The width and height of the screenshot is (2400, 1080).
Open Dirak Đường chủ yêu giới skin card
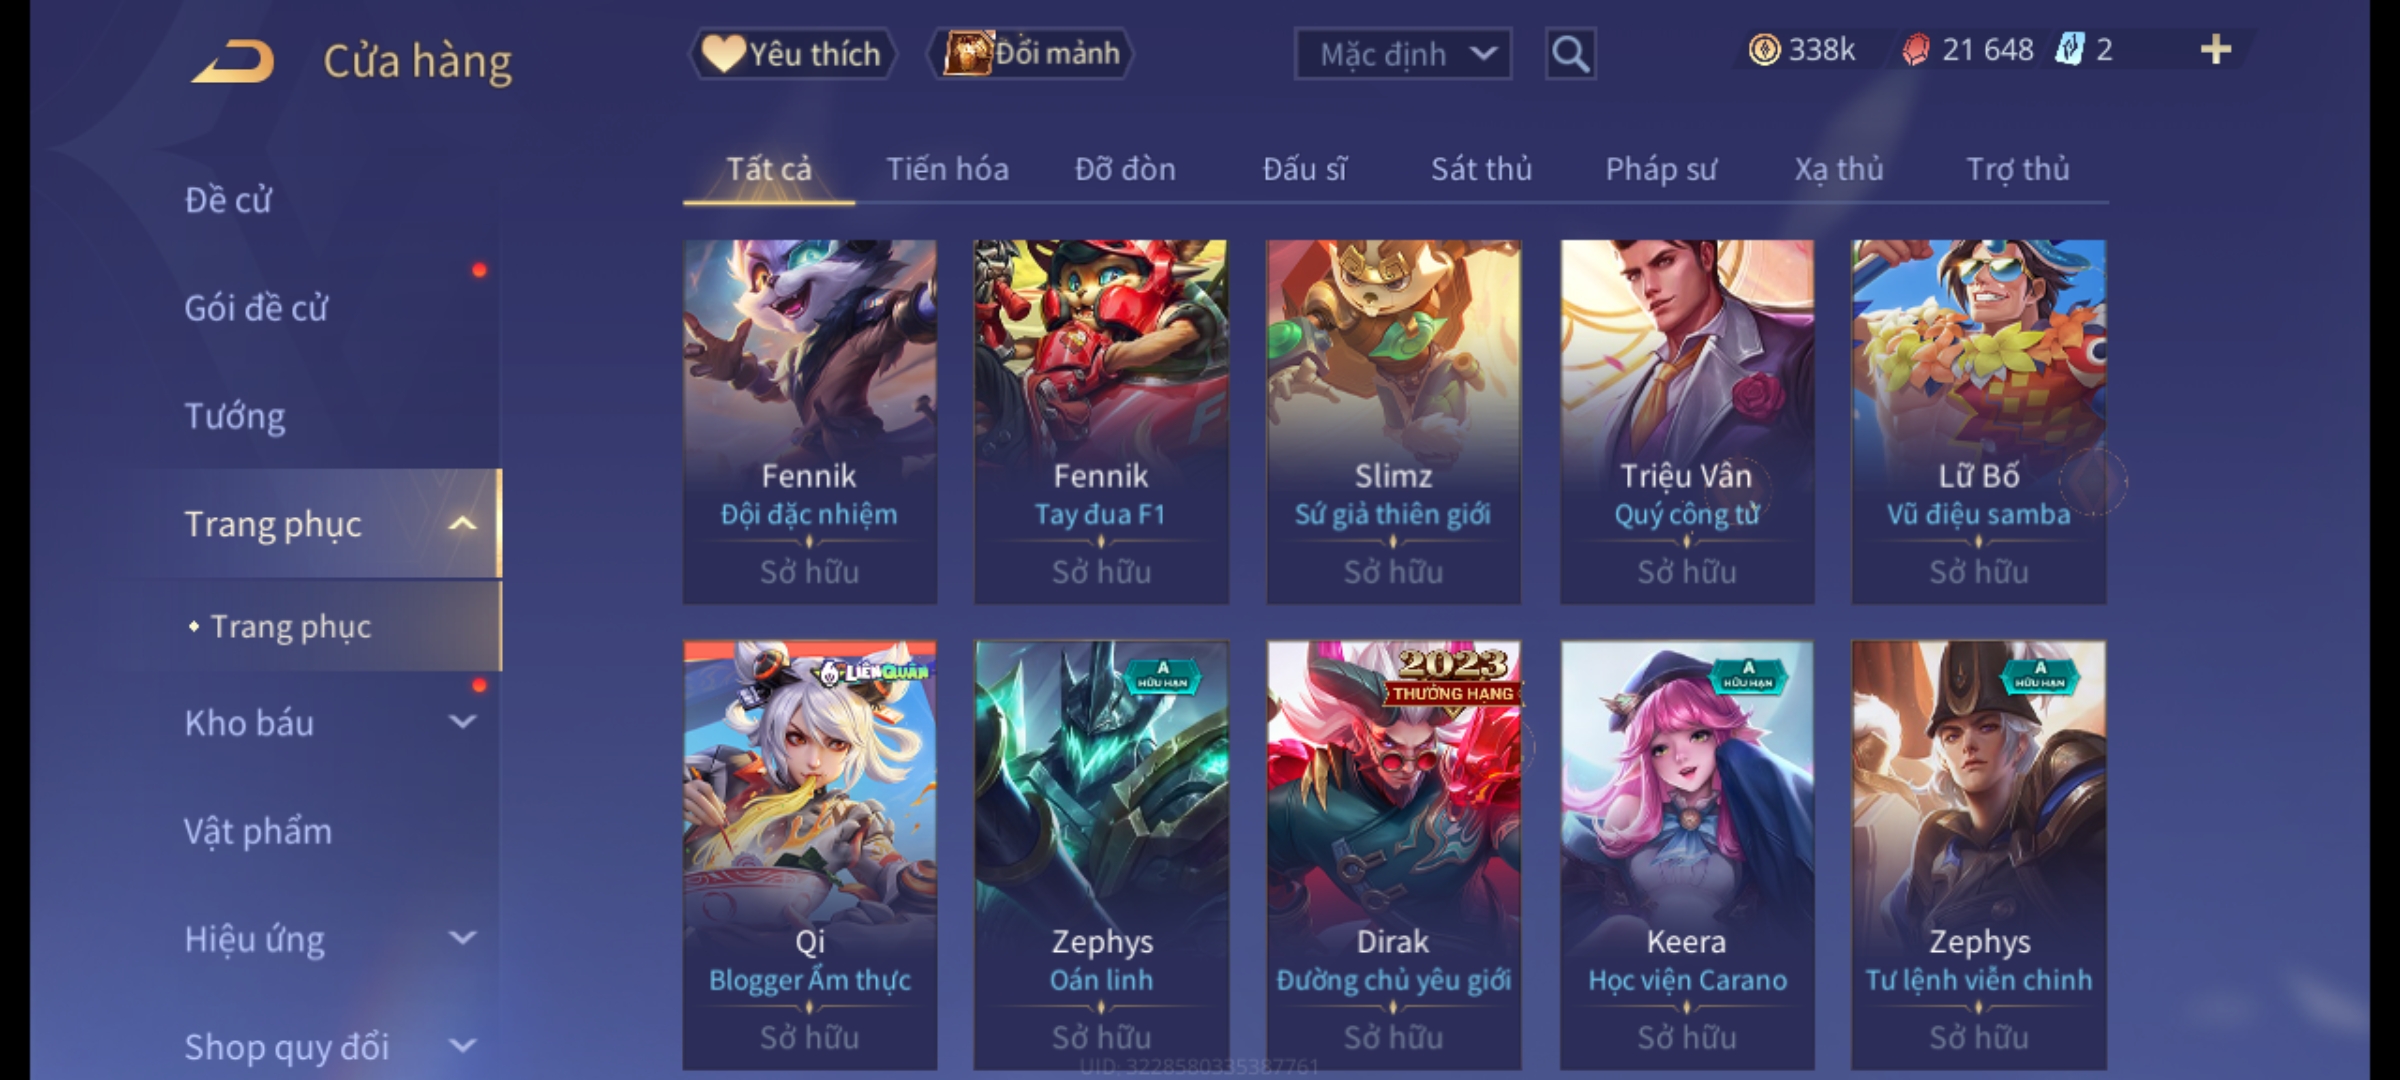1393,855
